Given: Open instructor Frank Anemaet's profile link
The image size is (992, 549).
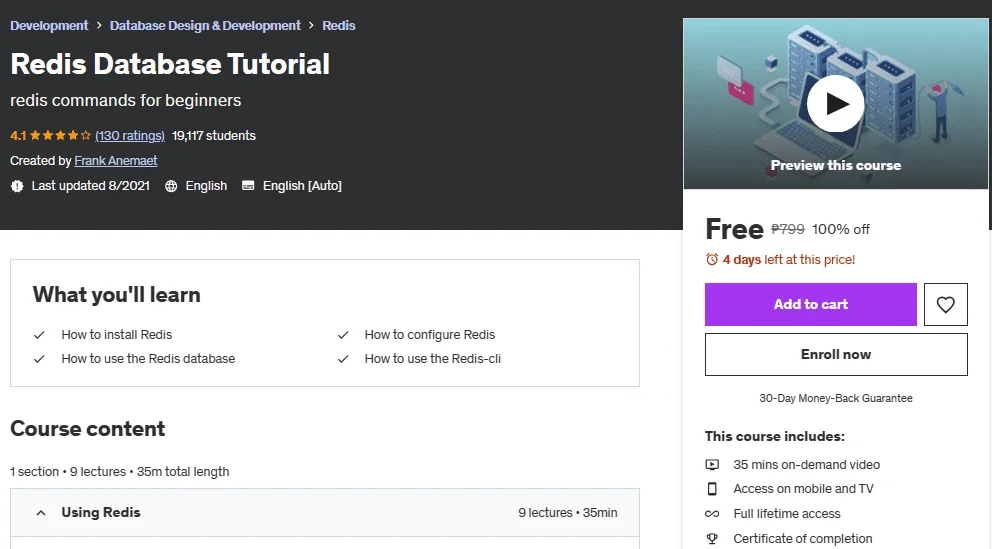Looking at the screenshot, I should pos(116,161).
